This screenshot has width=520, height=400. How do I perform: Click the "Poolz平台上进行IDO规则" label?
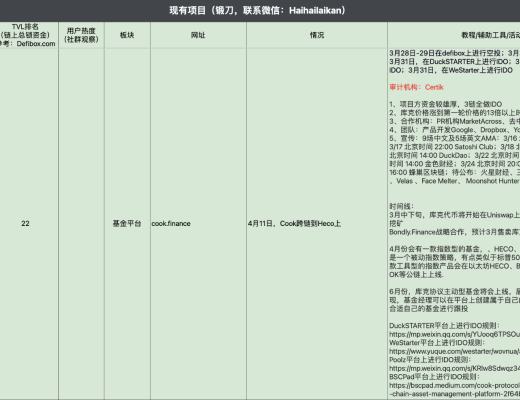tap(430, 360)
